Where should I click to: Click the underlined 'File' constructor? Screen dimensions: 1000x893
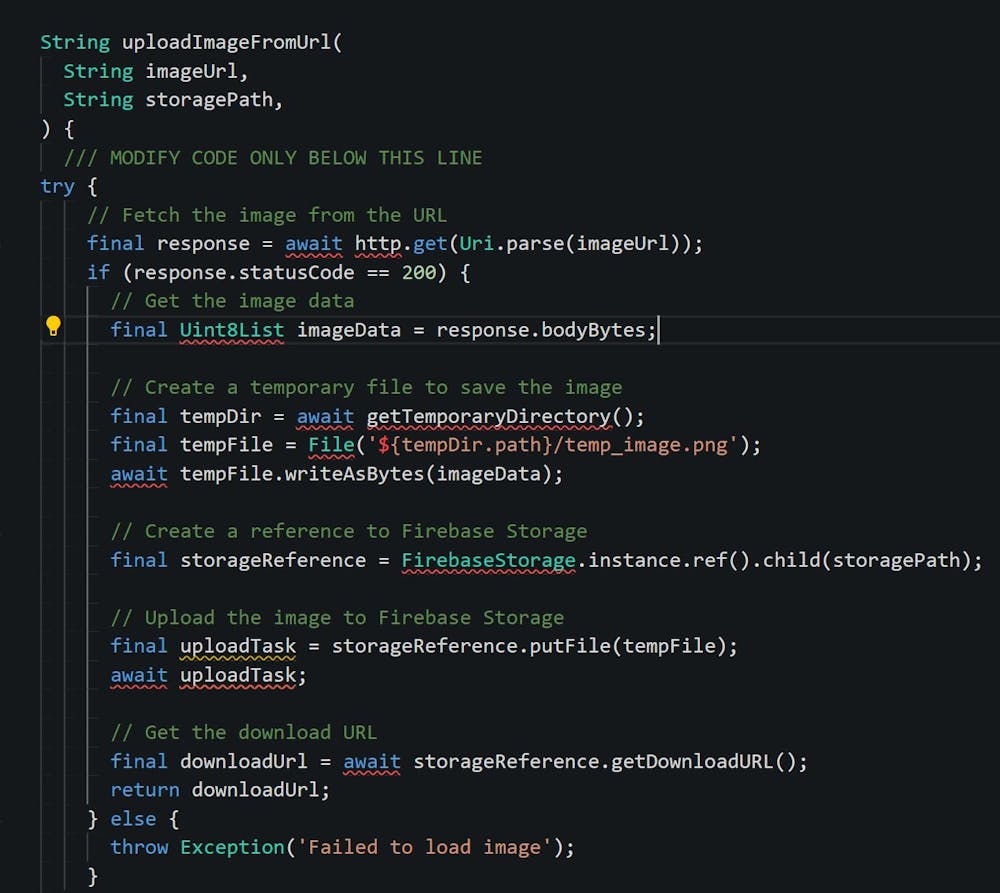[x=331, y=445]
